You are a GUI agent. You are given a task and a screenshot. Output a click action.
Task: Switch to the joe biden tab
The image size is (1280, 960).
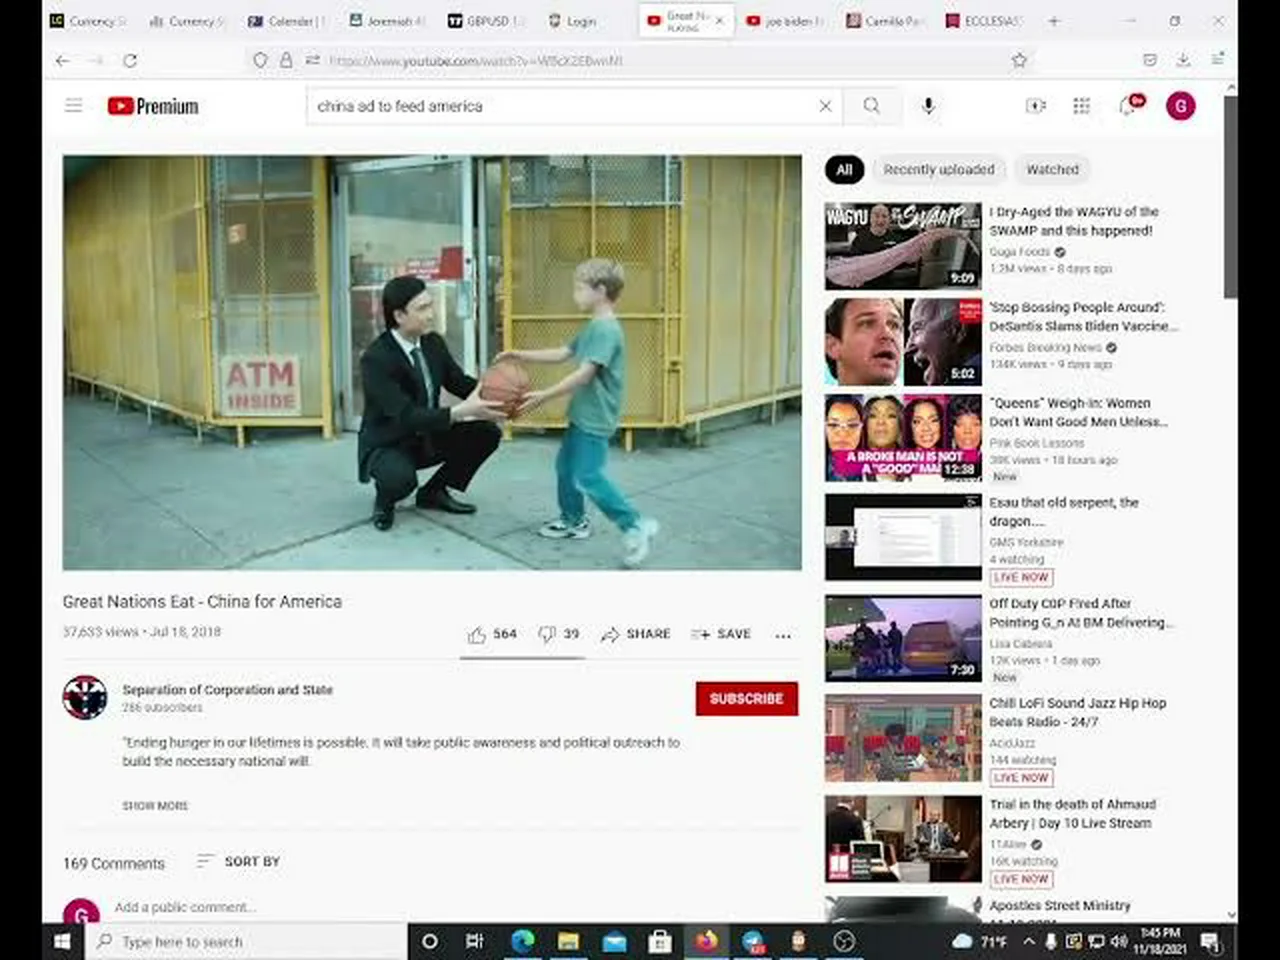pyautogui.click(x=786, y=20)
